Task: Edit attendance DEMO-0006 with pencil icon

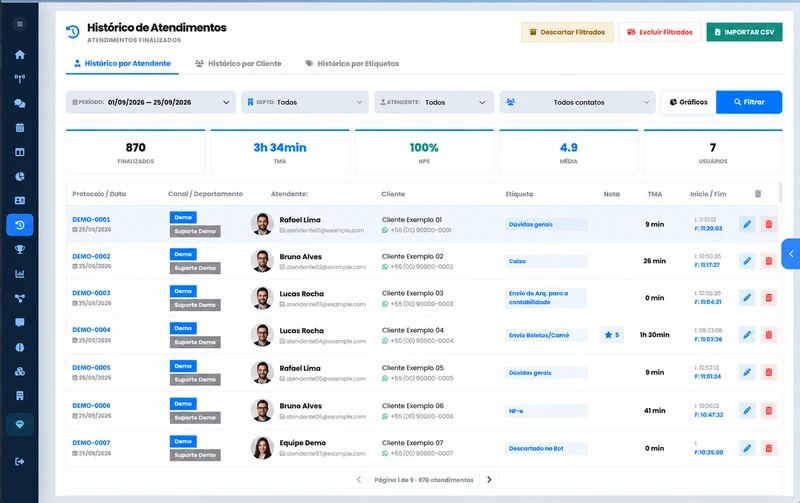Action: pos(747,410)
